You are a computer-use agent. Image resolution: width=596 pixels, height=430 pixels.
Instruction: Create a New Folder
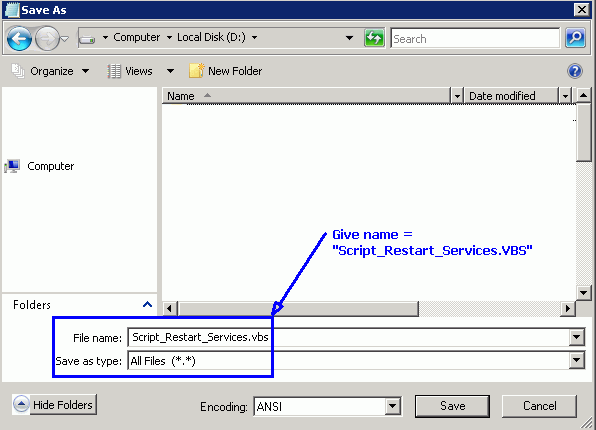(225, 71)
